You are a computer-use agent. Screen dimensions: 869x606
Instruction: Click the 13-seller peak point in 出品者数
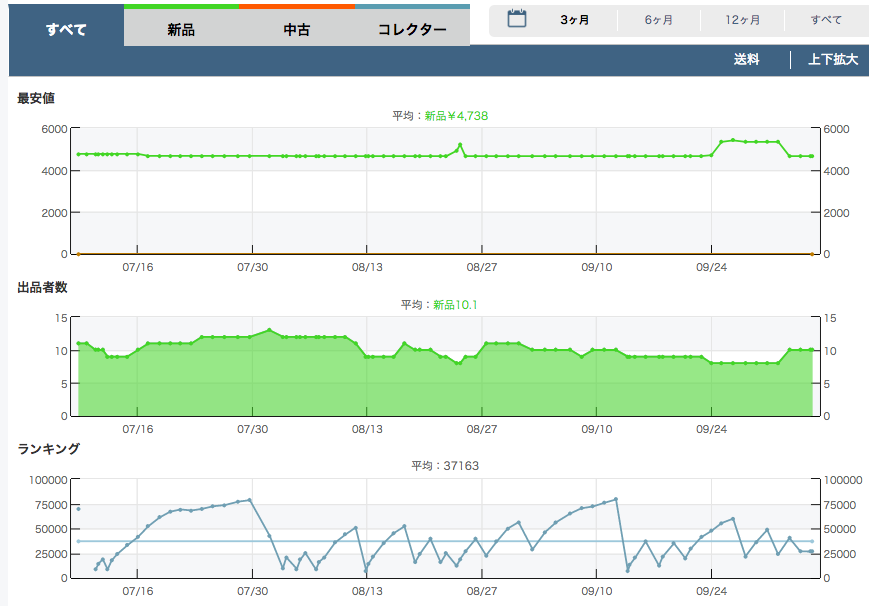pyautogui.click(x=269, y=330)
